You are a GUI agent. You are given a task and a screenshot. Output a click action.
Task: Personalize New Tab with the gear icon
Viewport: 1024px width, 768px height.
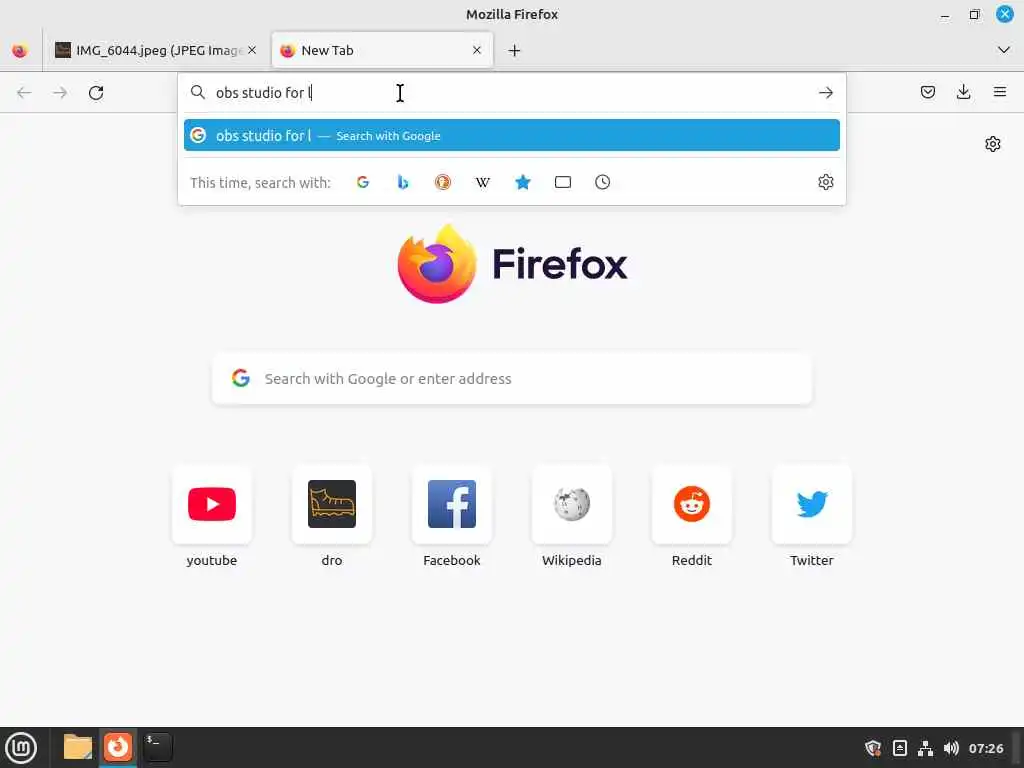coord(993,144)
